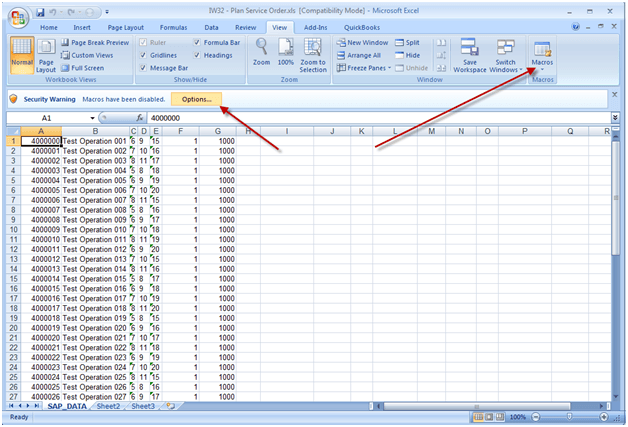Open the Sheet2 worksheet tab
Screen dimensions: 628x427
[x=108, y=406]
